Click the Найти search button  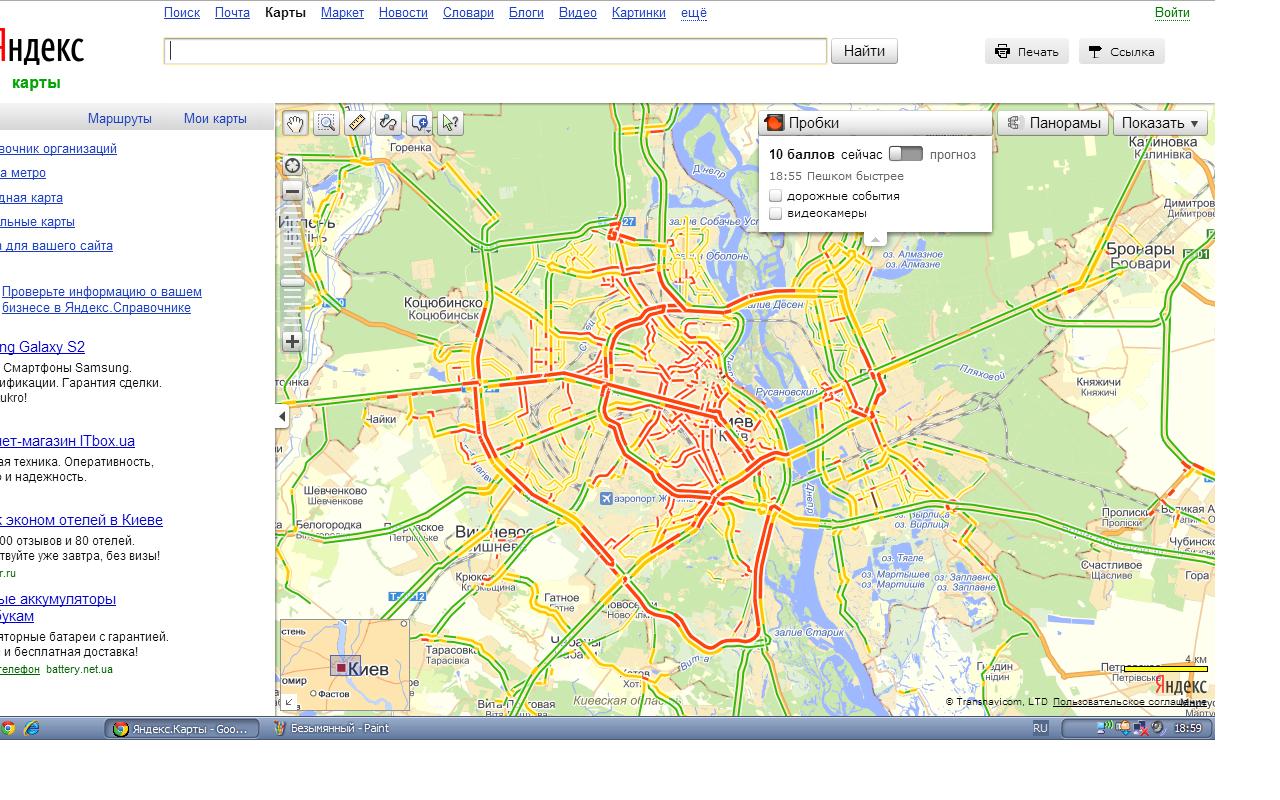pos(864,51)
